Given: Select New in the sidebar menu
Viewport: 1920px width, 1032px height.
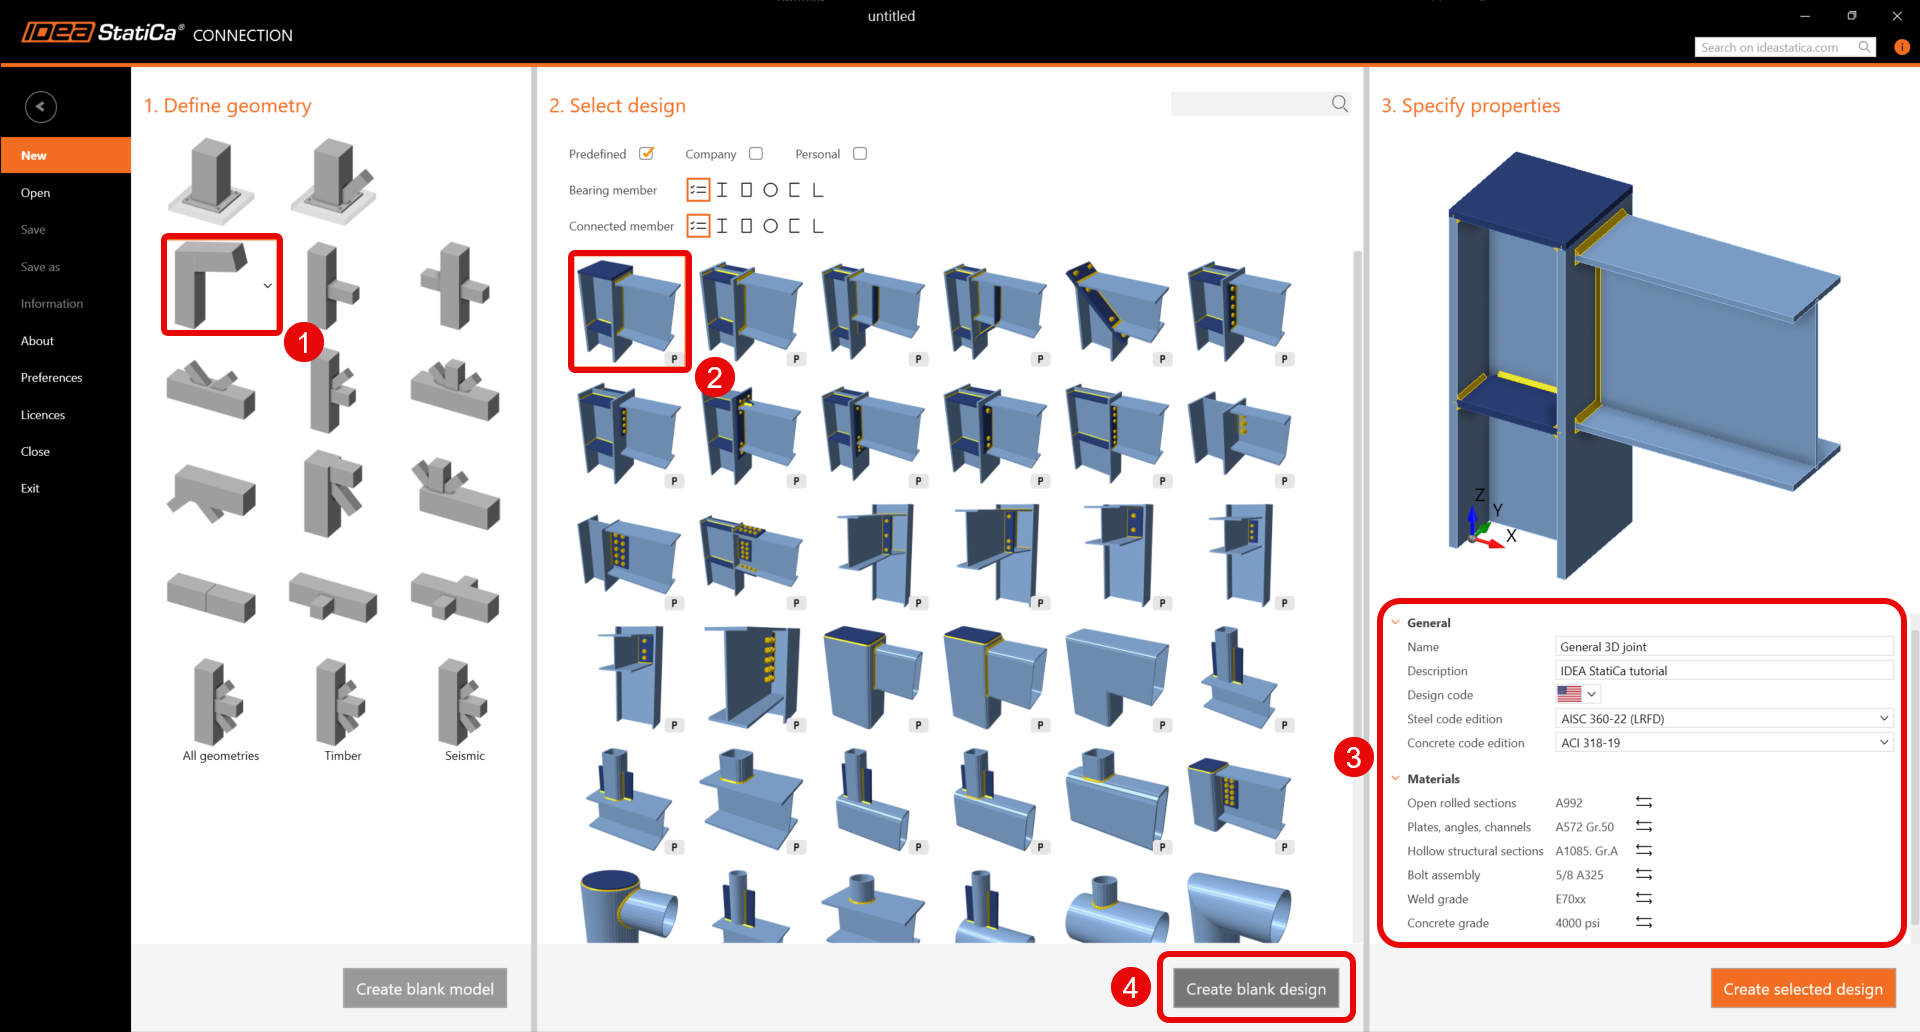Looking at the screenshot, I should pos(66,155).
